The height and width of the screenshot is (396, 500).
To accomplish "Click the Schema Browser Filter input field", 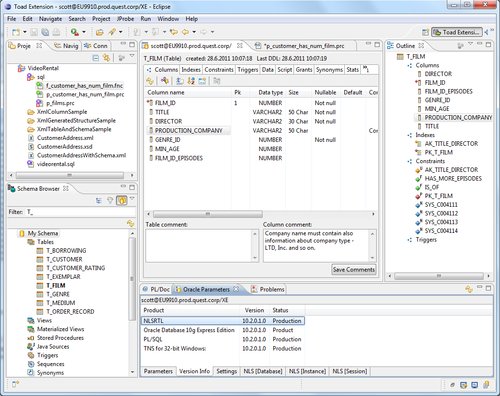I will tap(80, 212).
